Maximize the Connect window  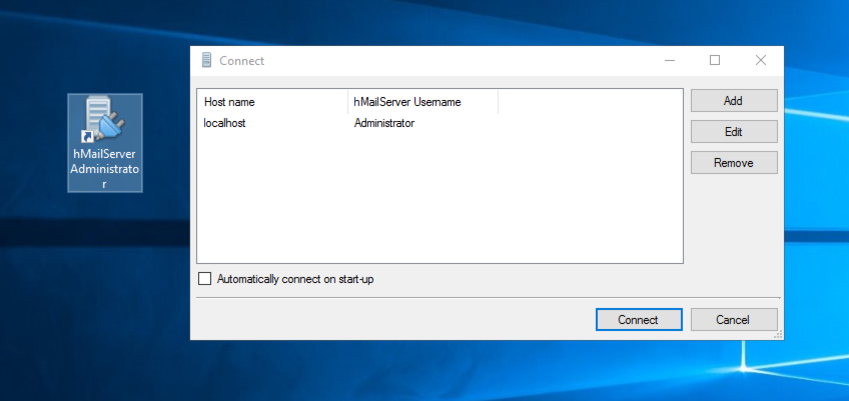point(715,61)
